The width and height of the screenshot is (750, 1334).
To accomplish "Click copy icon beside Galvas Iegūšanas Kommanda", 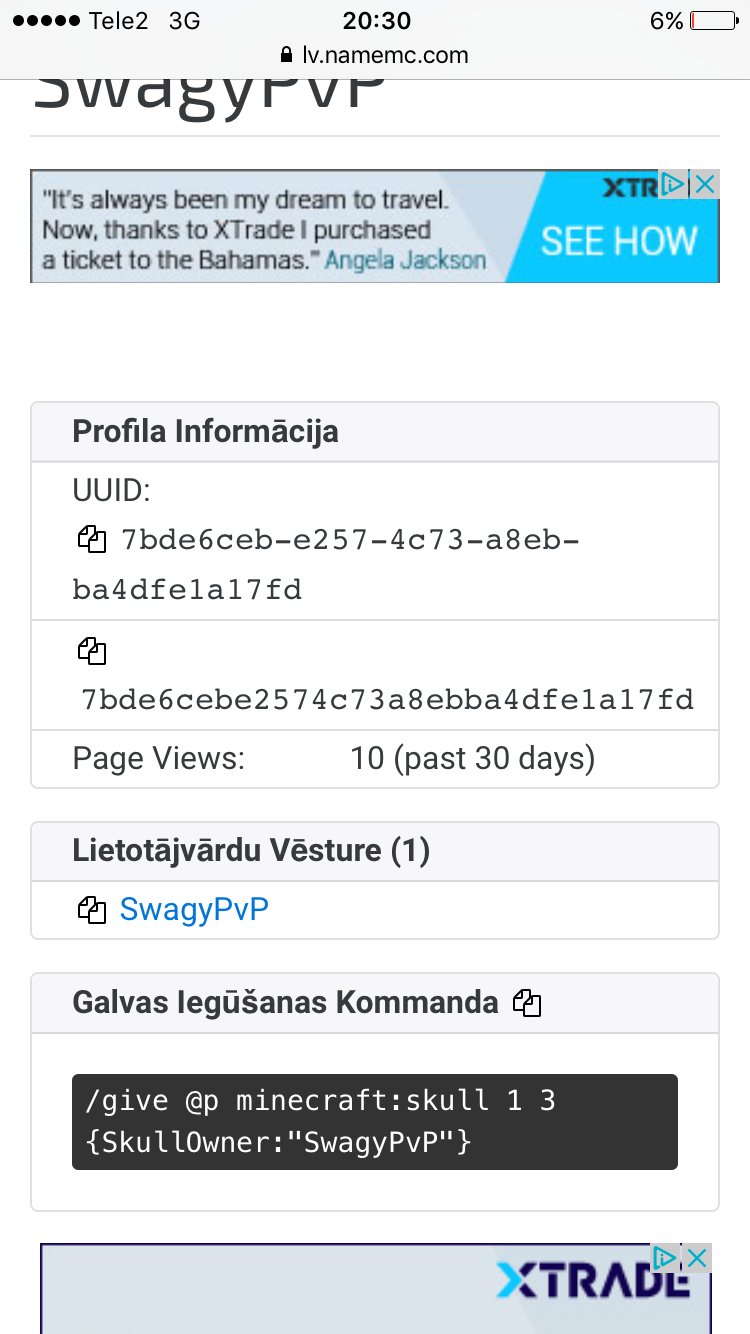I will pos(527,1003).
